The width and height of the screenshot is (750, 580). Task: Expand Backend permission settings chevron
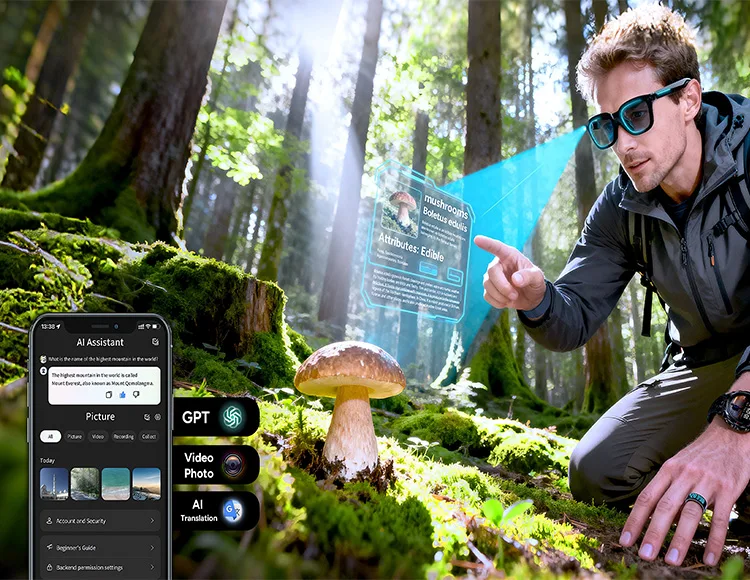152,568
